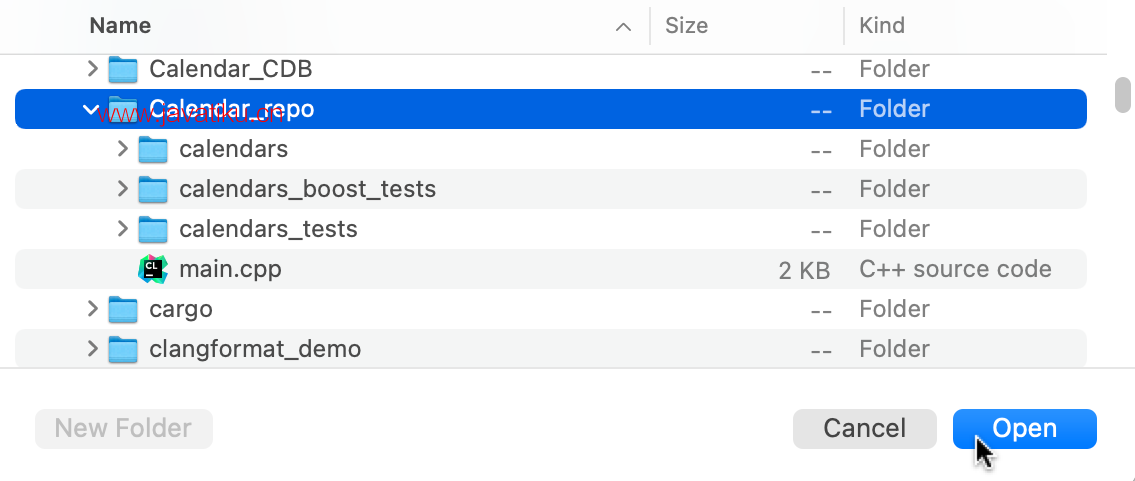Click the CLion icon beside main.cpp

[x=153, y=269]
